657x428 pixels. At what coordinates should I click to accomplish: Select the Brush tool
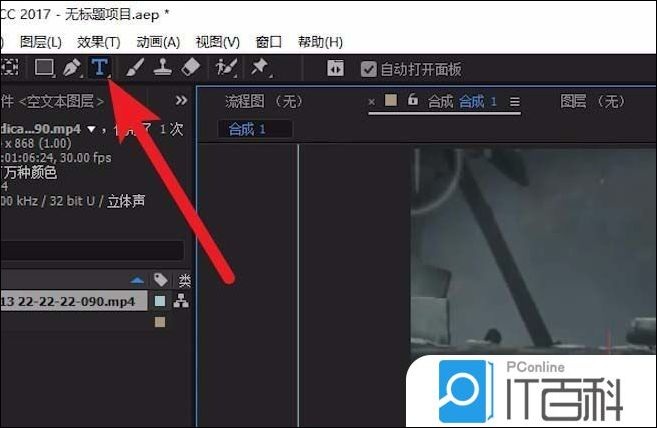[x=135, y=67]
